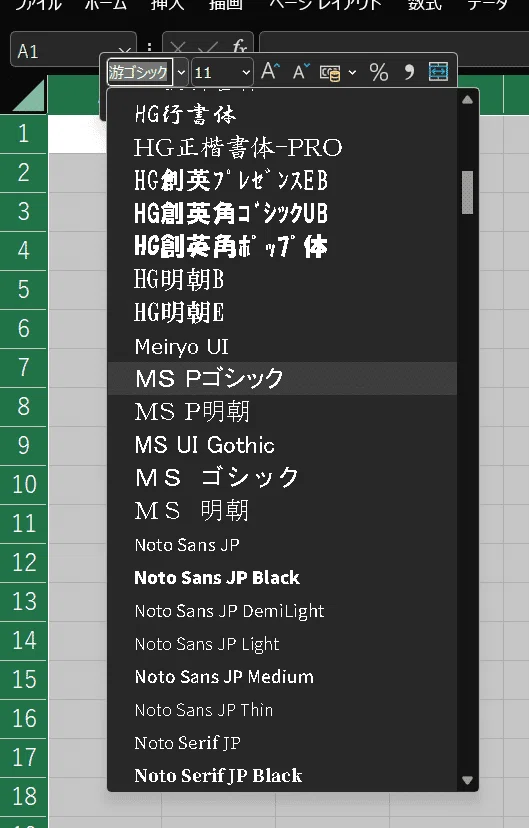Select row header 18
Viewport: 529px width, 828px height.
point(24,796)
